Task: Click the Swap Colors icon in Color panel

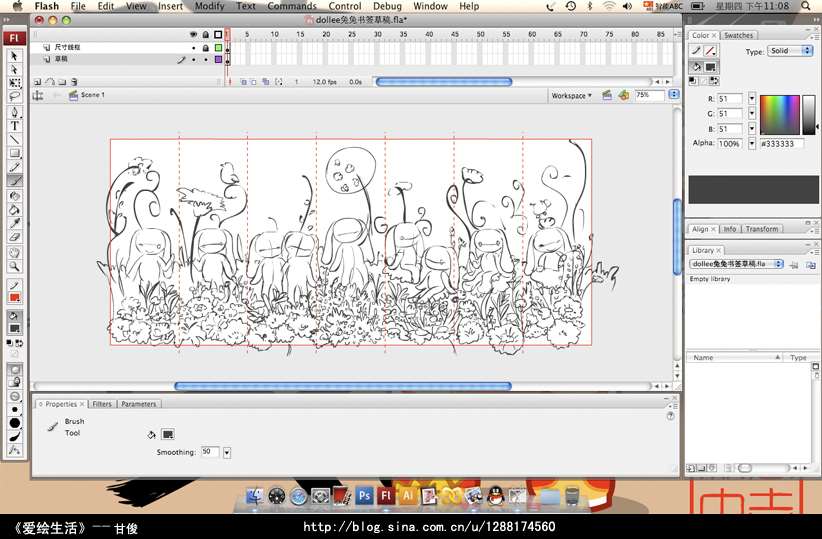Action: pyautogui.click(x=713, y=81)
